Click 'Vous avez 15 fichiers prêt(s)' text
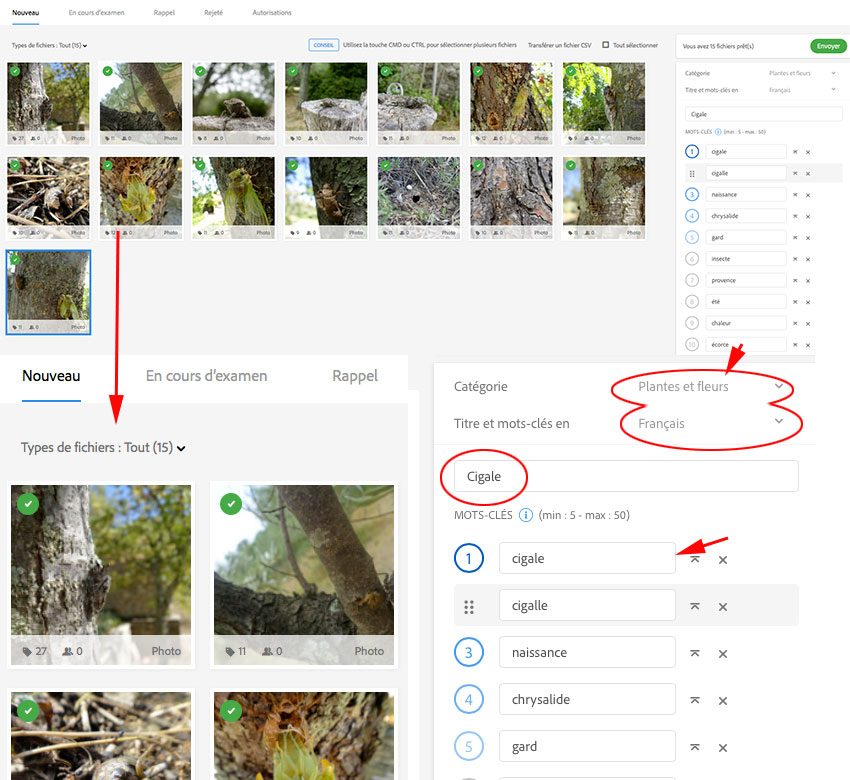This screenshot has width=850, height=780. (x=718, y=46)
